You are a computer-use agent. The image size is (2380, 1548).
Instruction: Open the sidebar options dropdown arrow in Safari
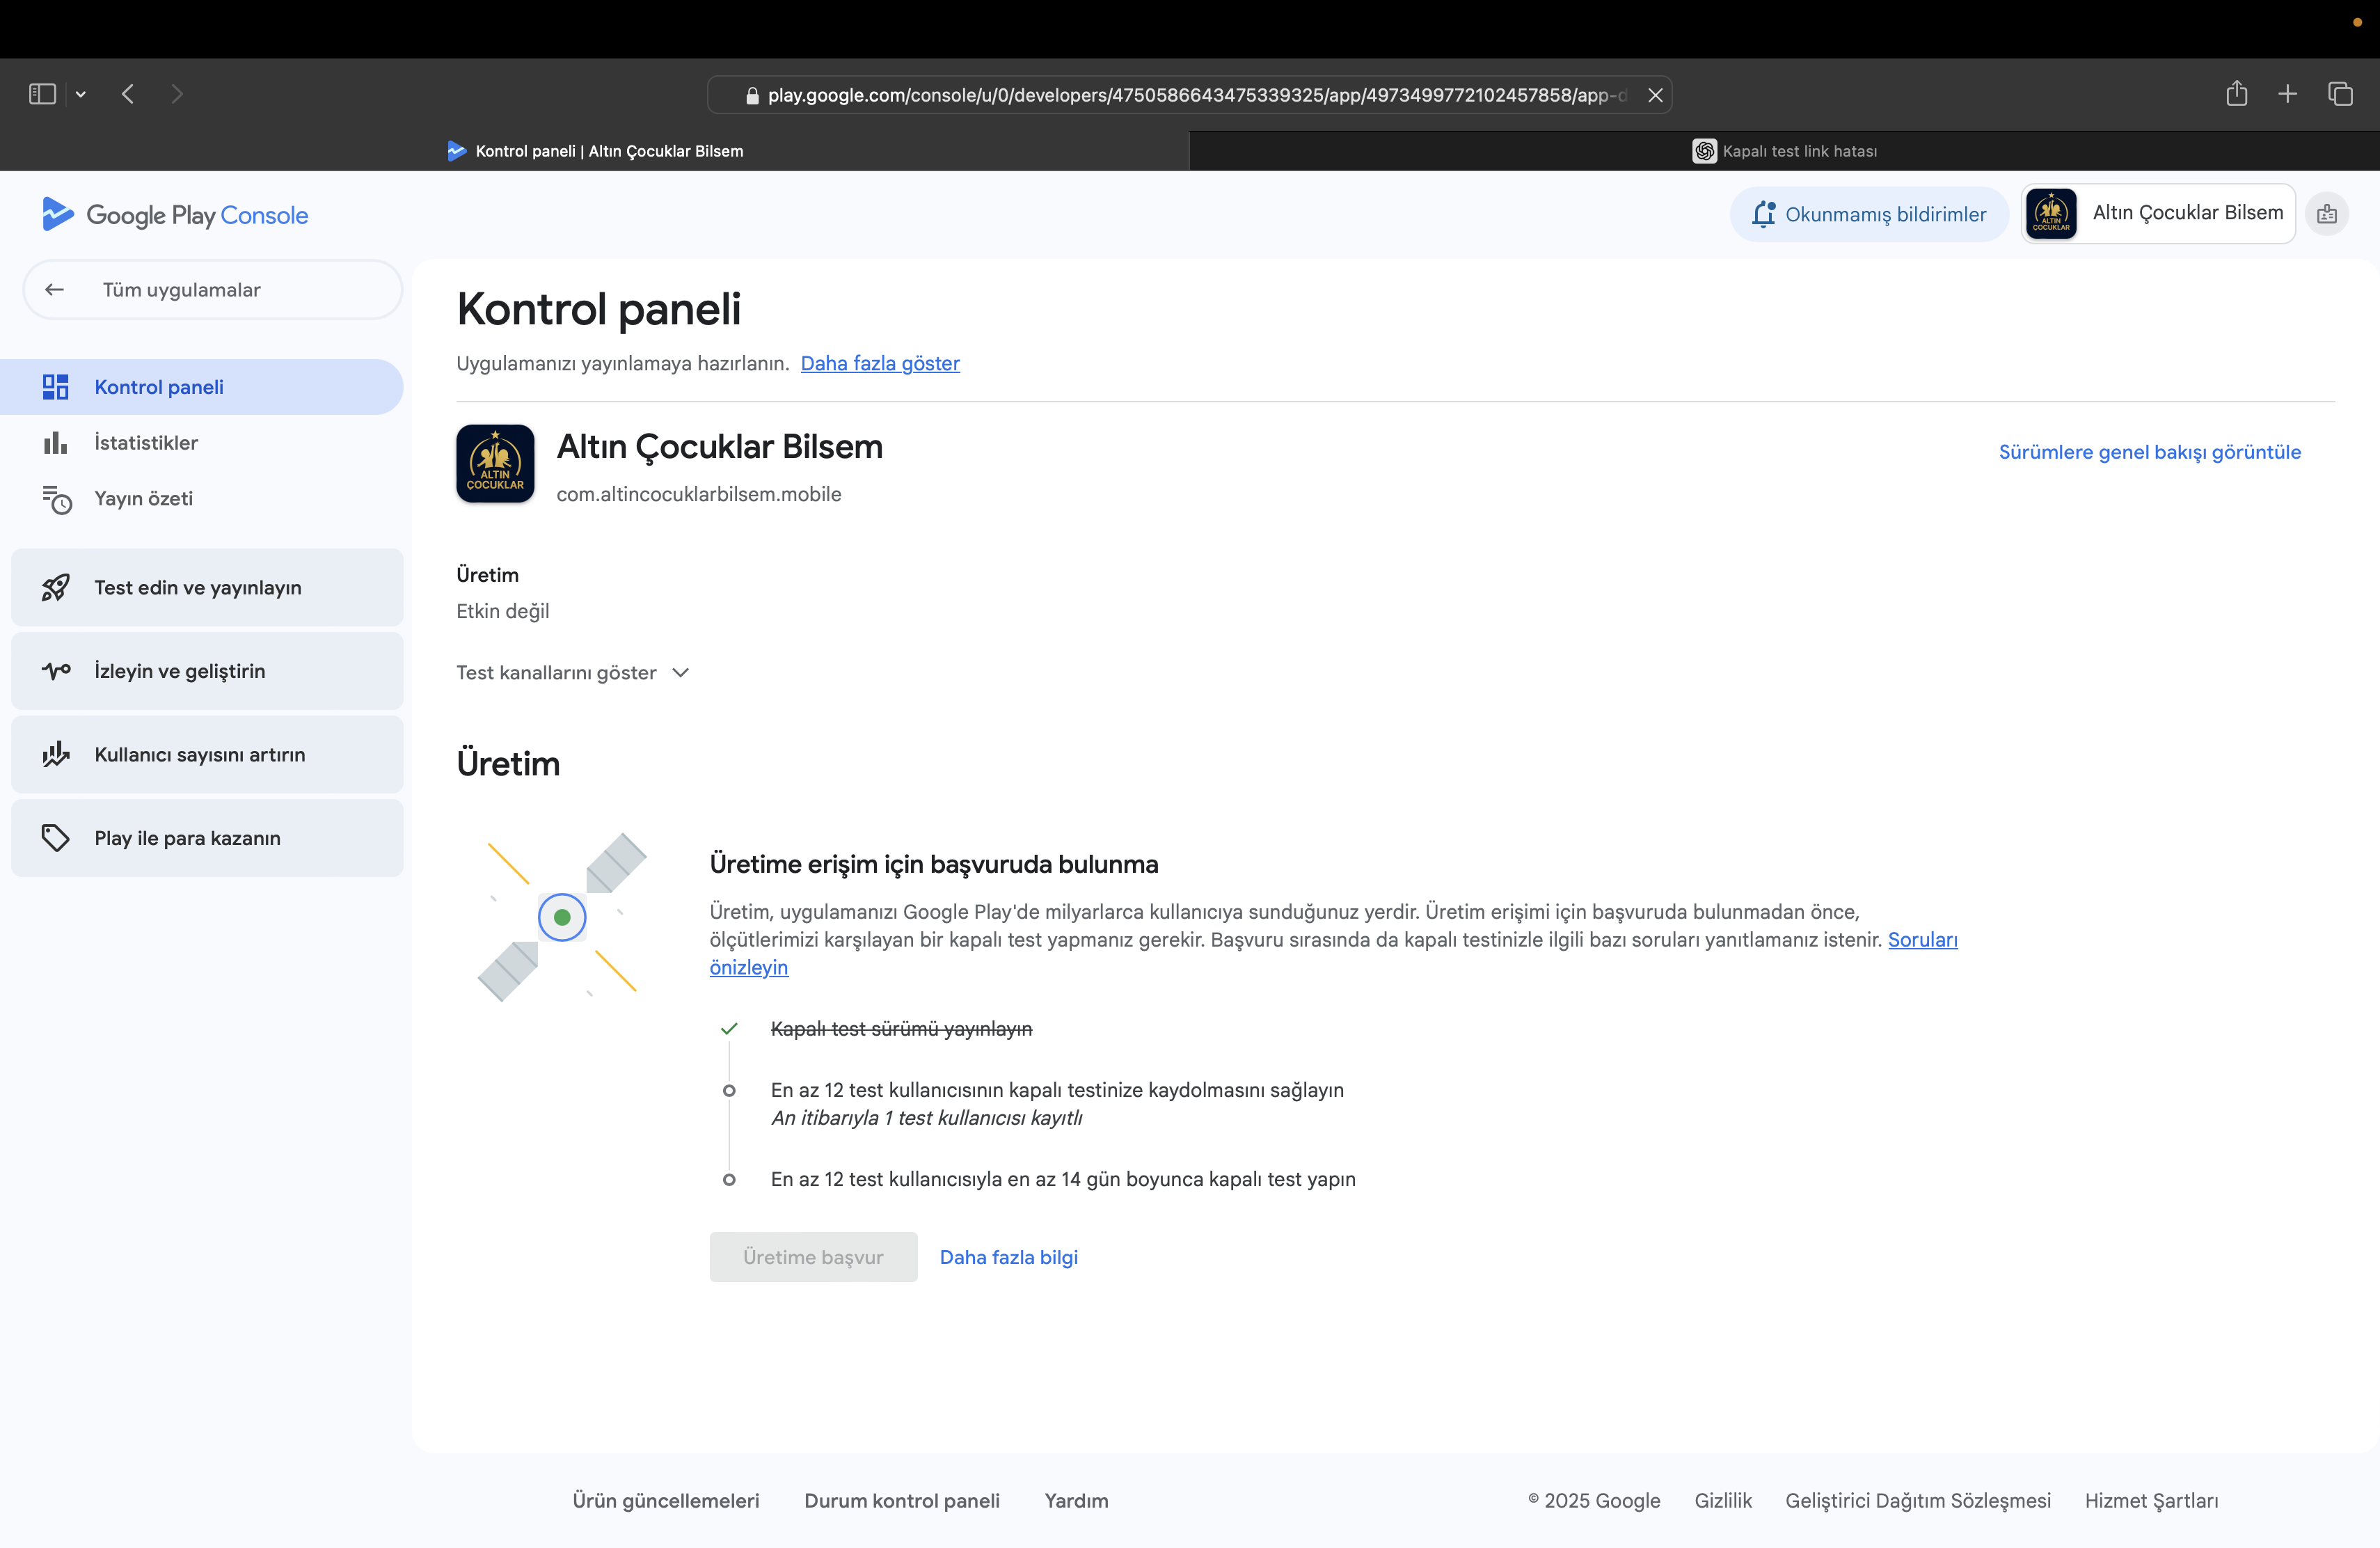pyautogui.click(x=81, y=94)
